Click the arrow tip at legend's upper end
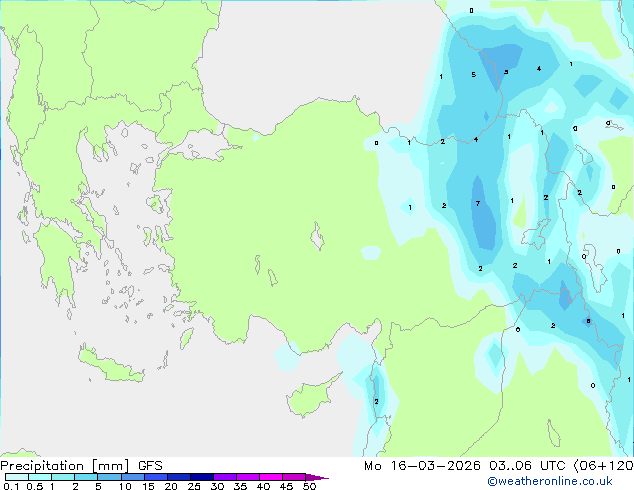Viewport: 634px width, 490px height. (317, 477)
